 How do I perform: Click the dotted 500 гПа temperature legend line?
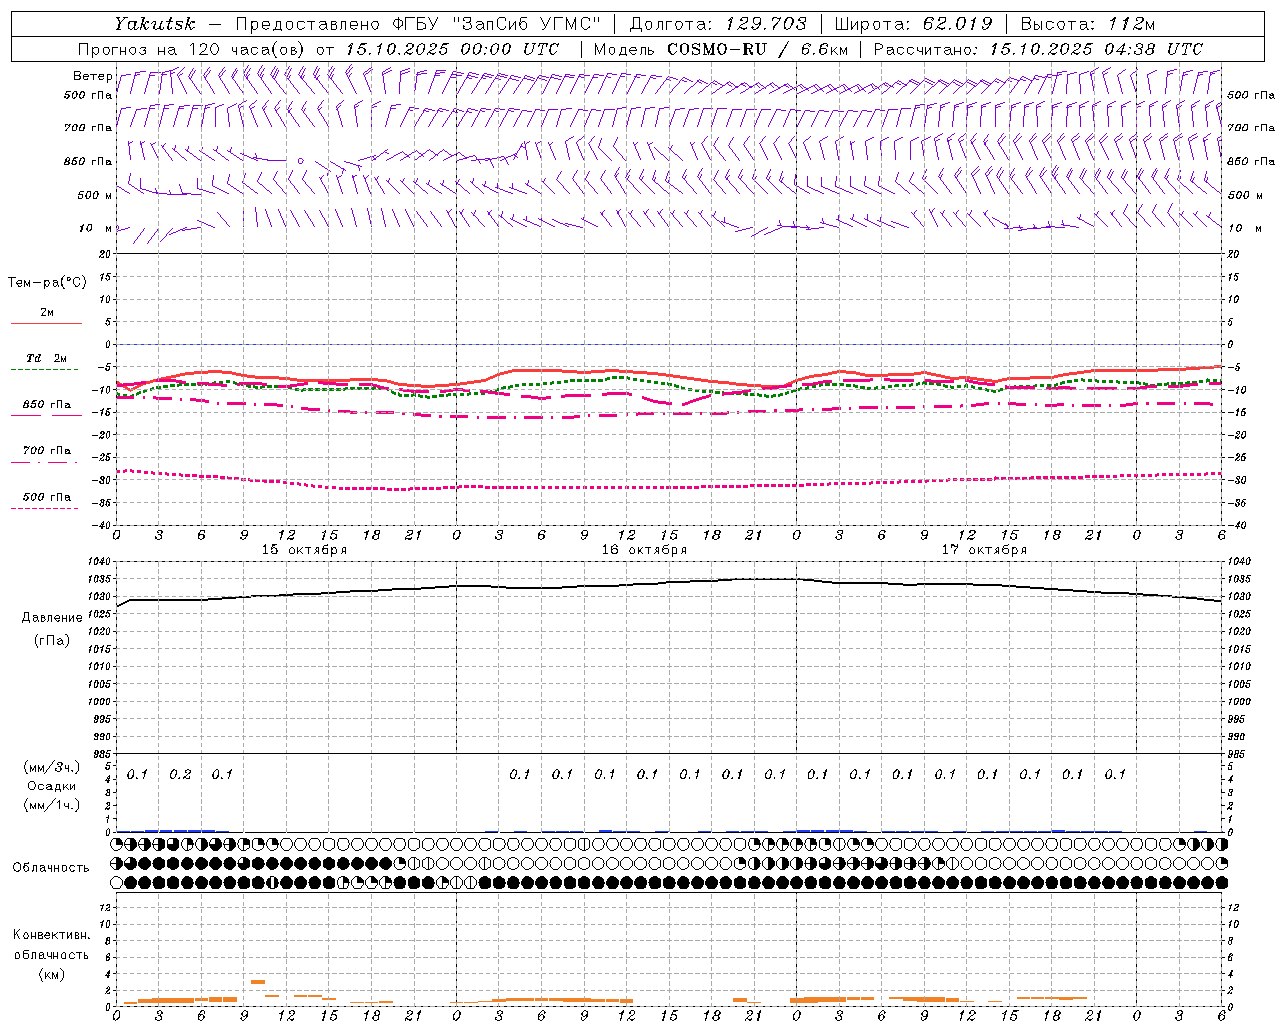point(44,508)
